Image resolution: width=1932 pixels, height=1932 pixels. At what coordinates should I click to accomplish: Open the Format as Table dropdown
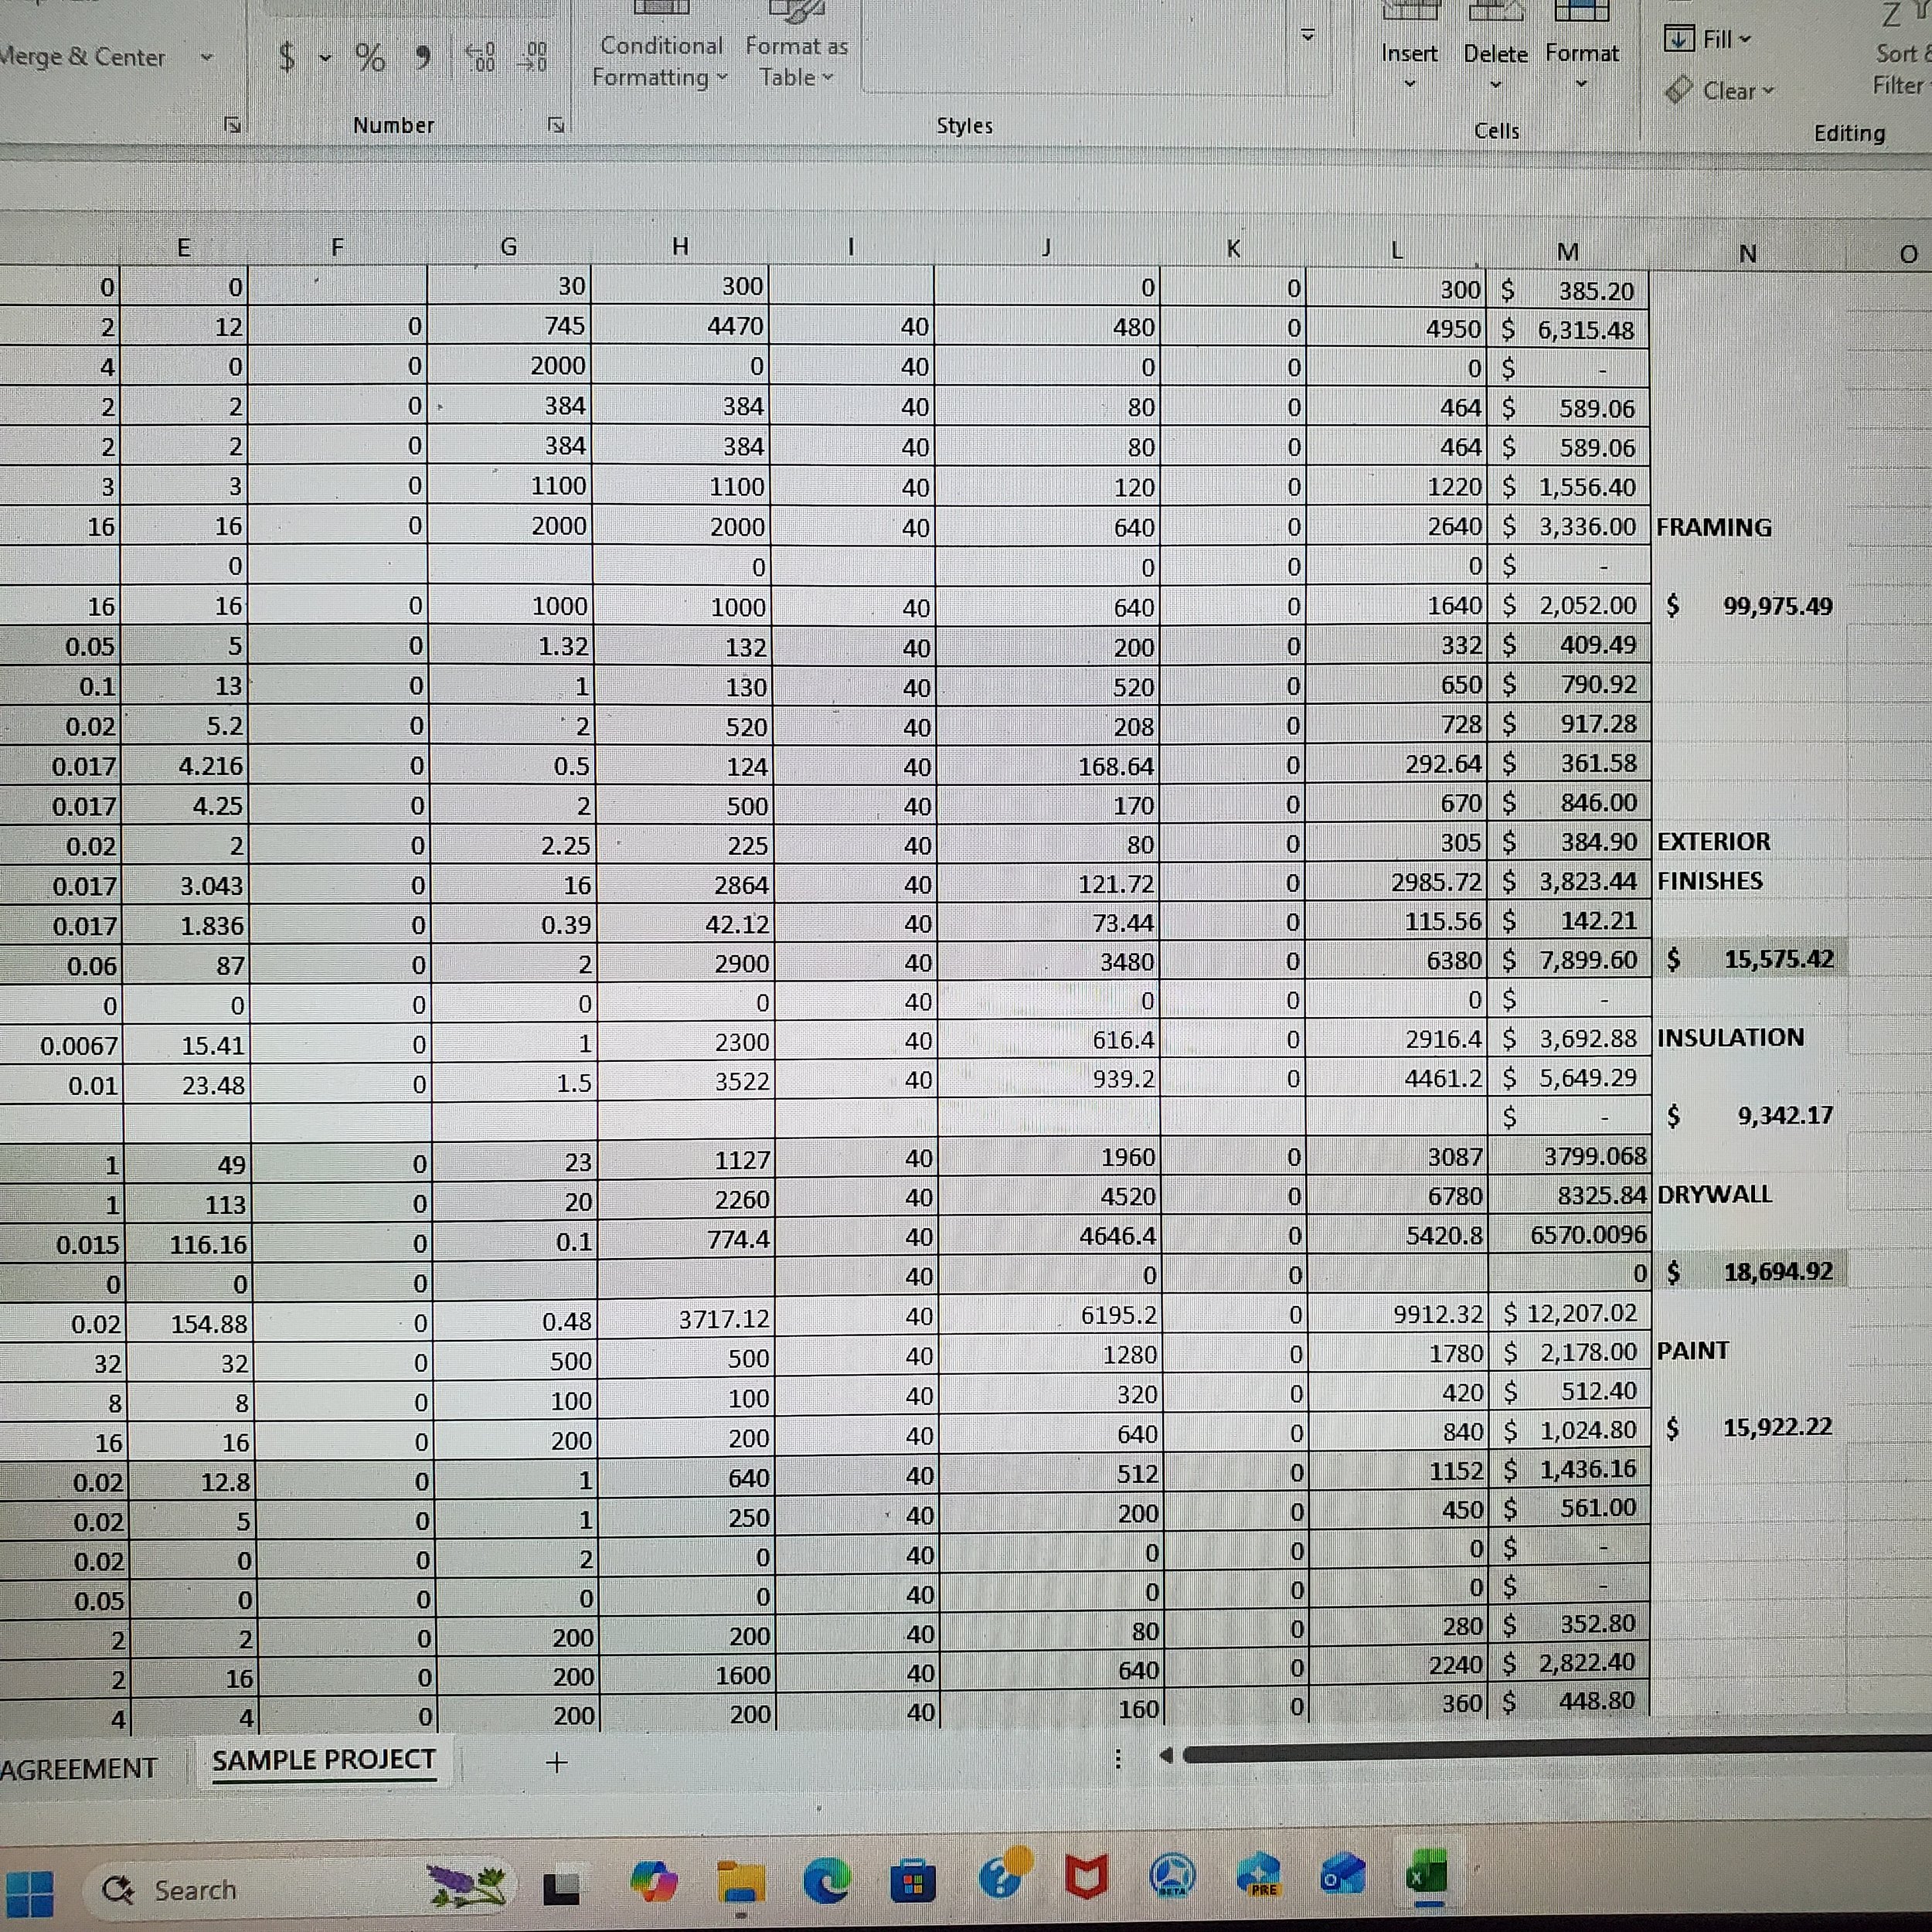(796, 60)
